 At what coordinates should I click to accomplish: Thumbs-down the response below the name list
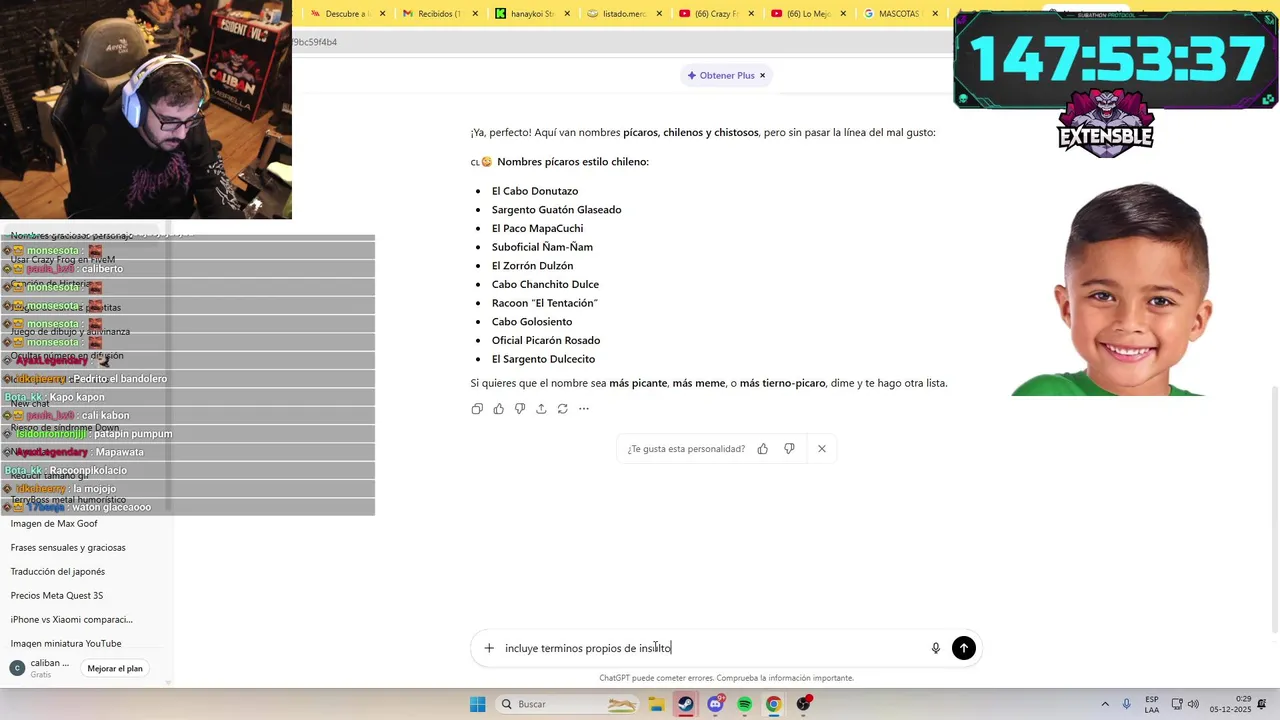coord(520,409)
